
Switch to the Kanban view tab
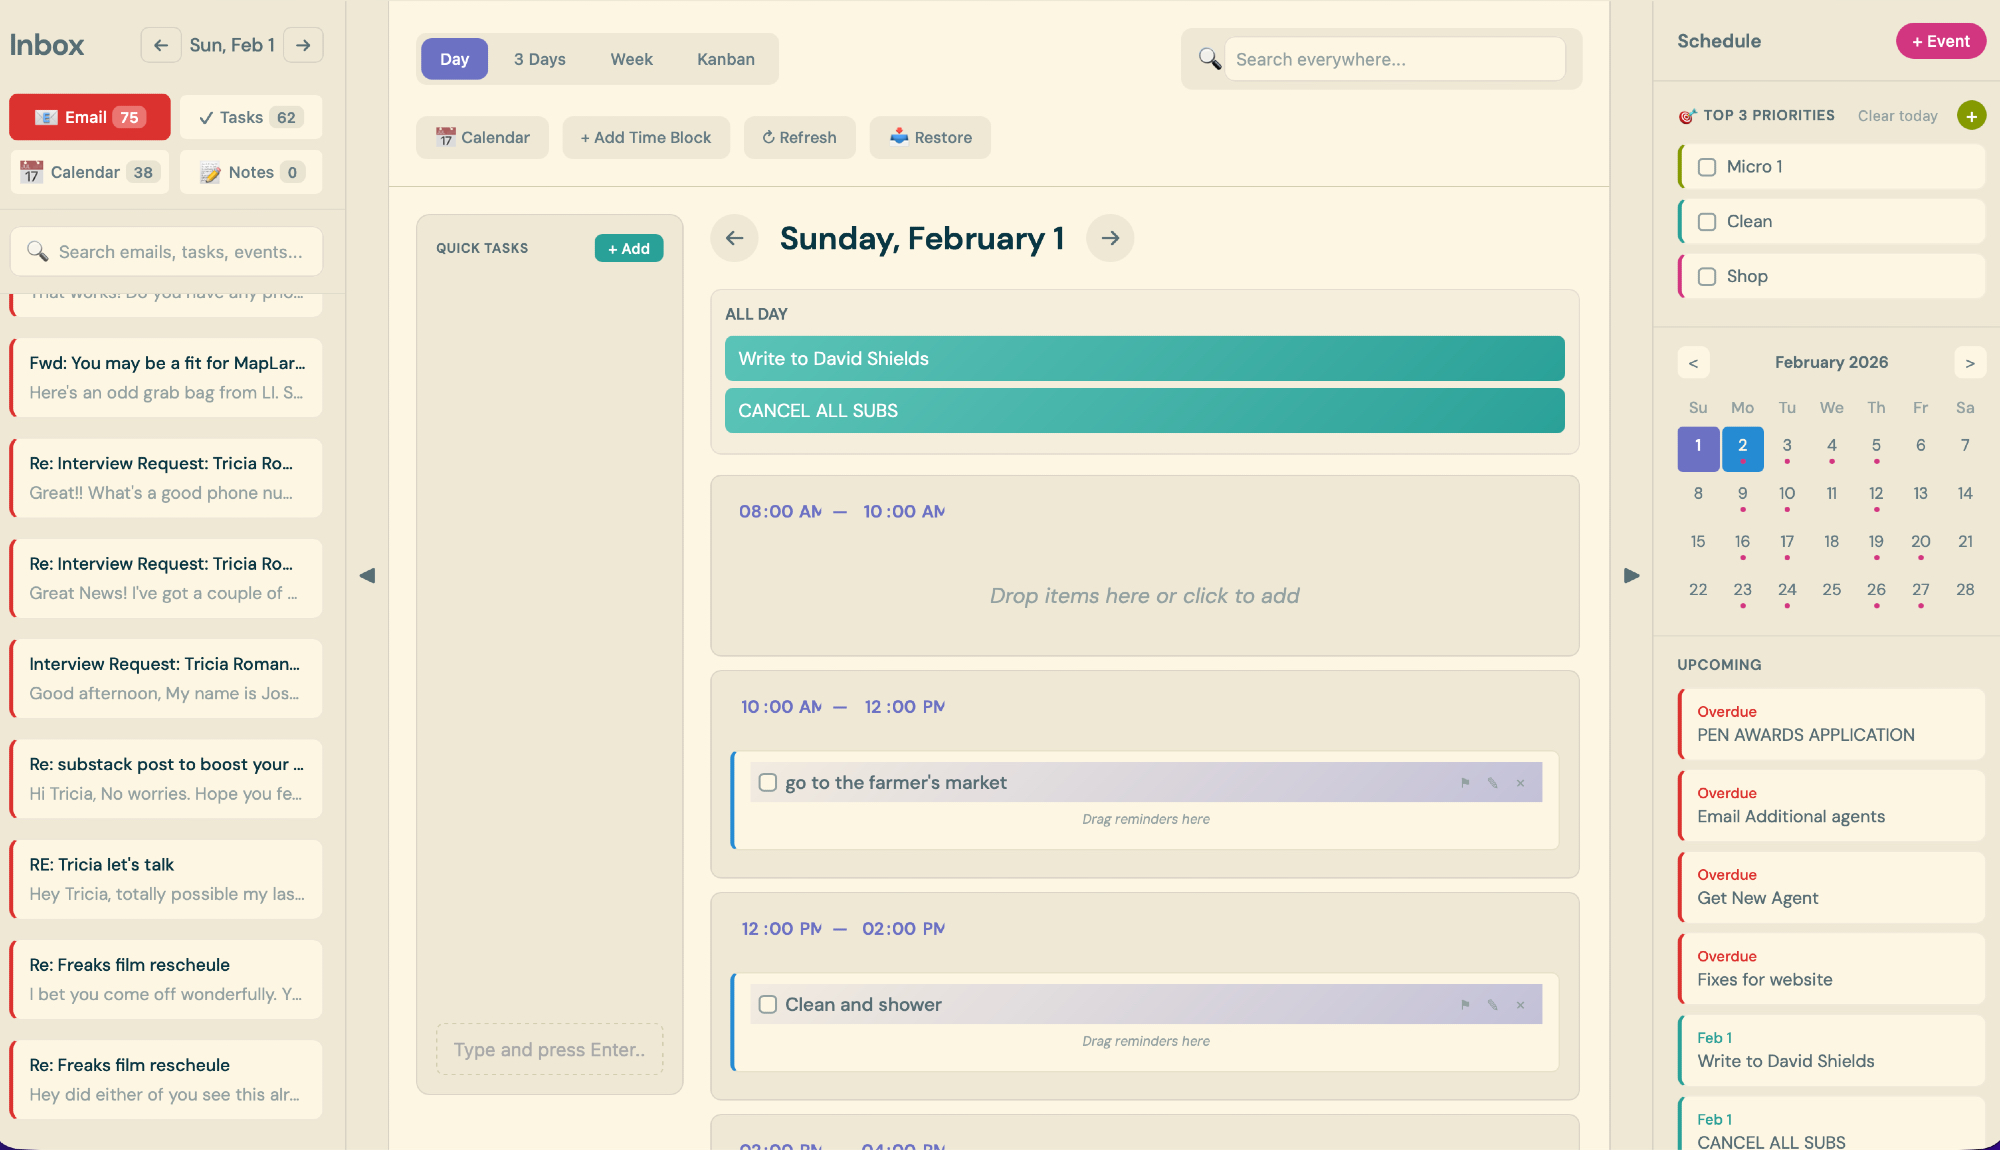tap(725, 59)
